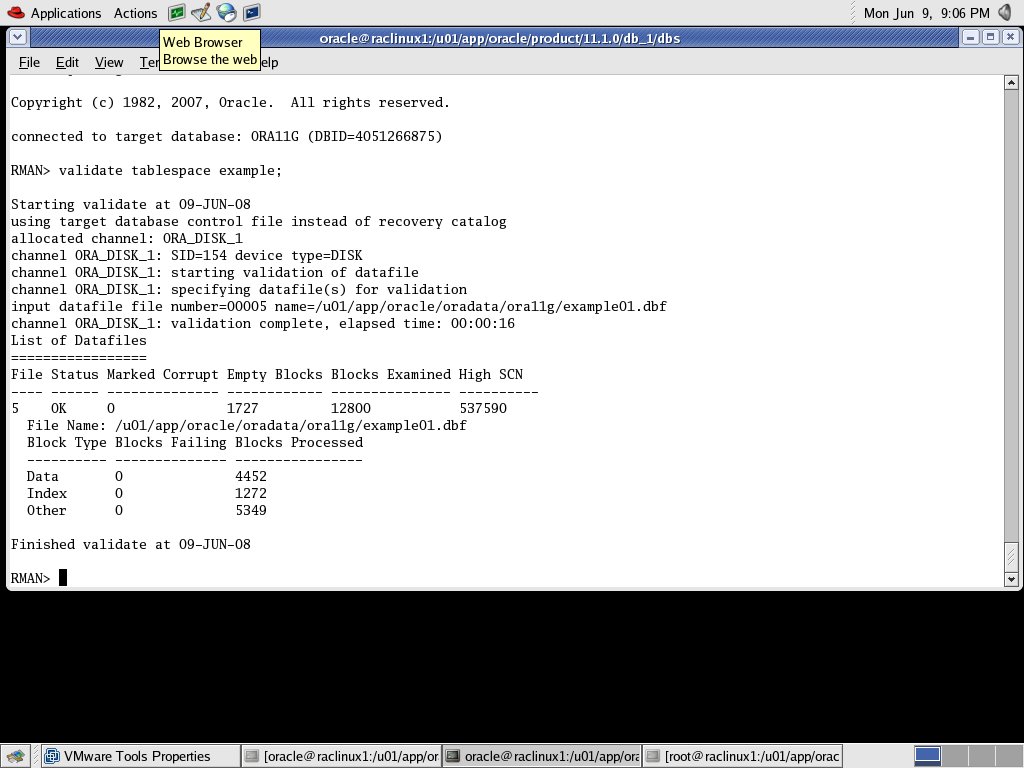Click the RMAN> prompt cursor line

tap(39, 578)
